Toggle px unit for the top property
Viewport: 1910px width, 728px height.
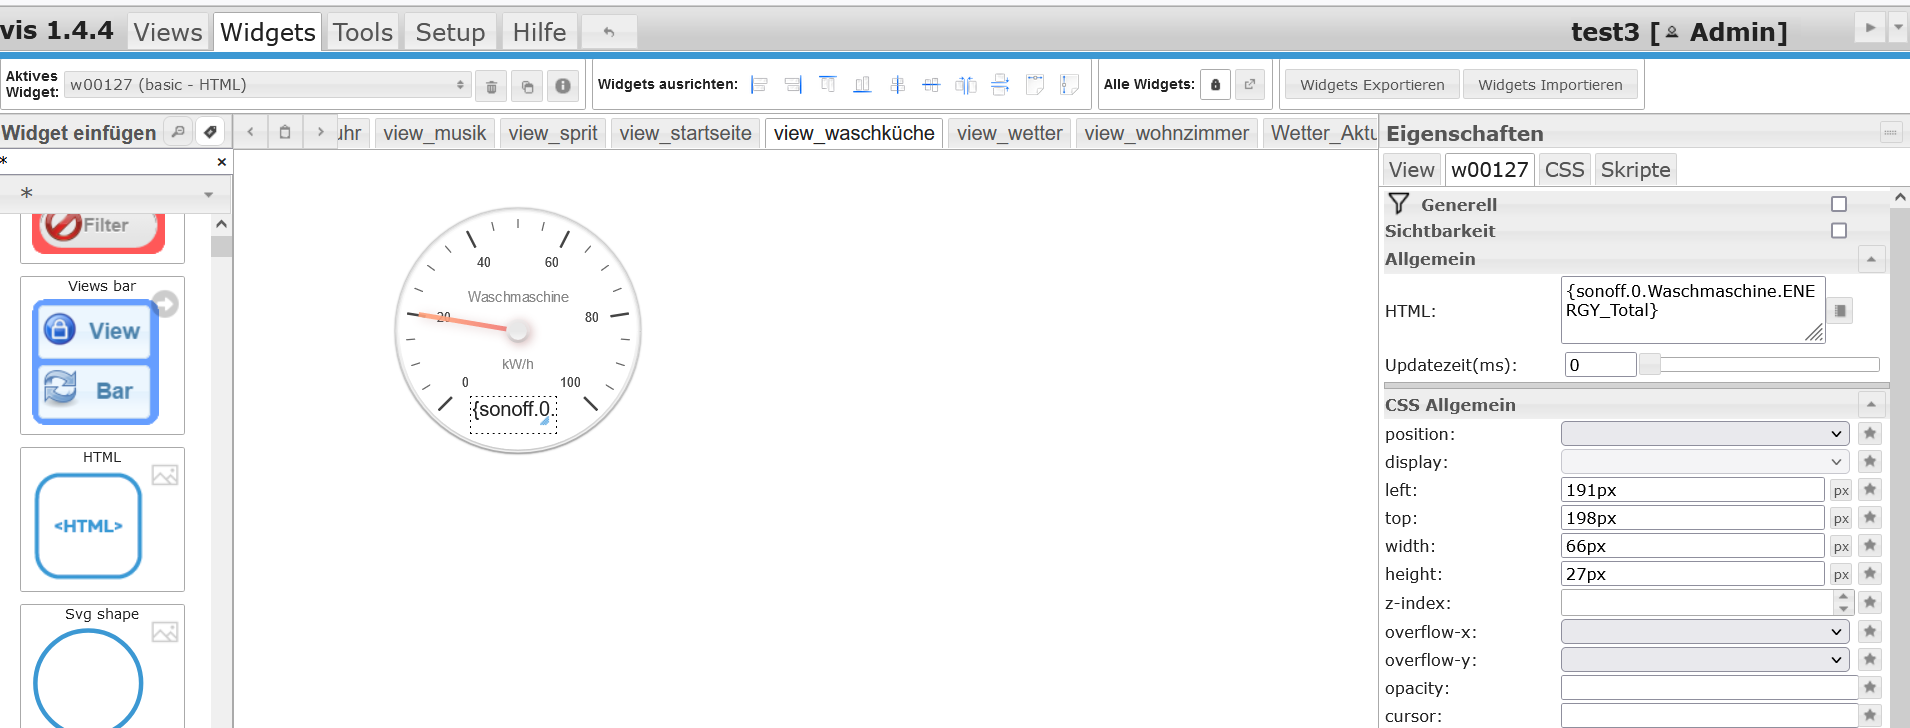pos(1841,519)
